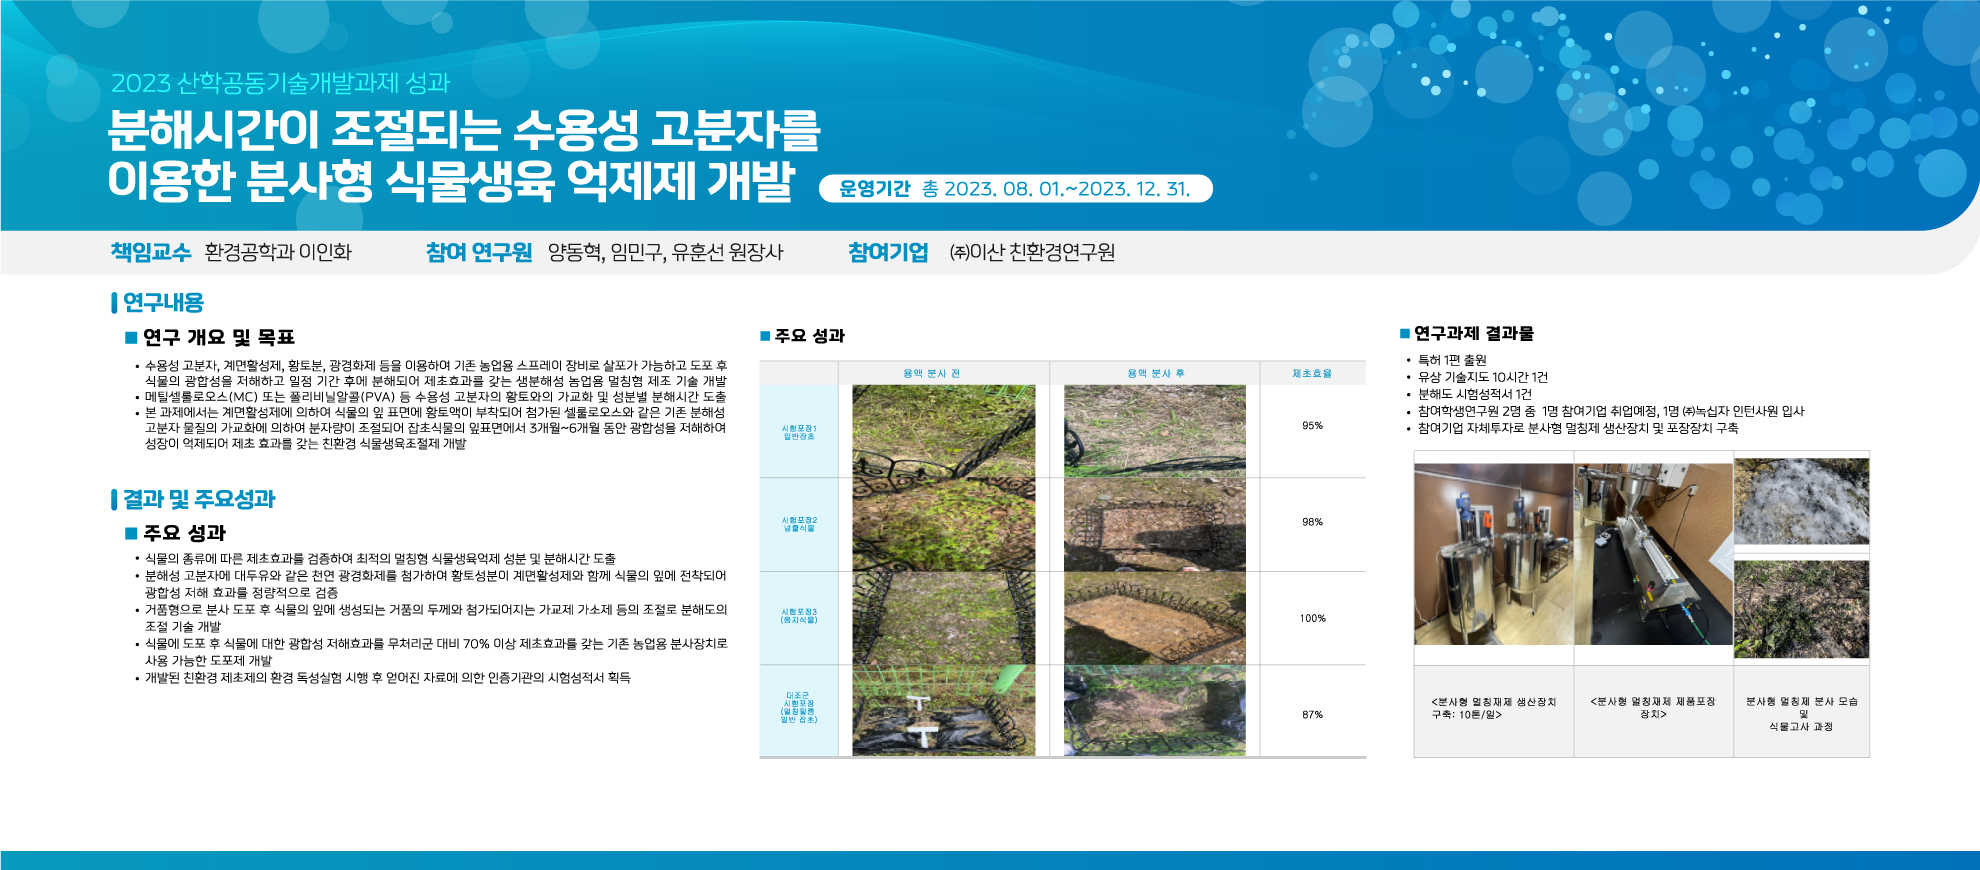Open the 시험포장3 after-spraying photo

click(1154, 617)
